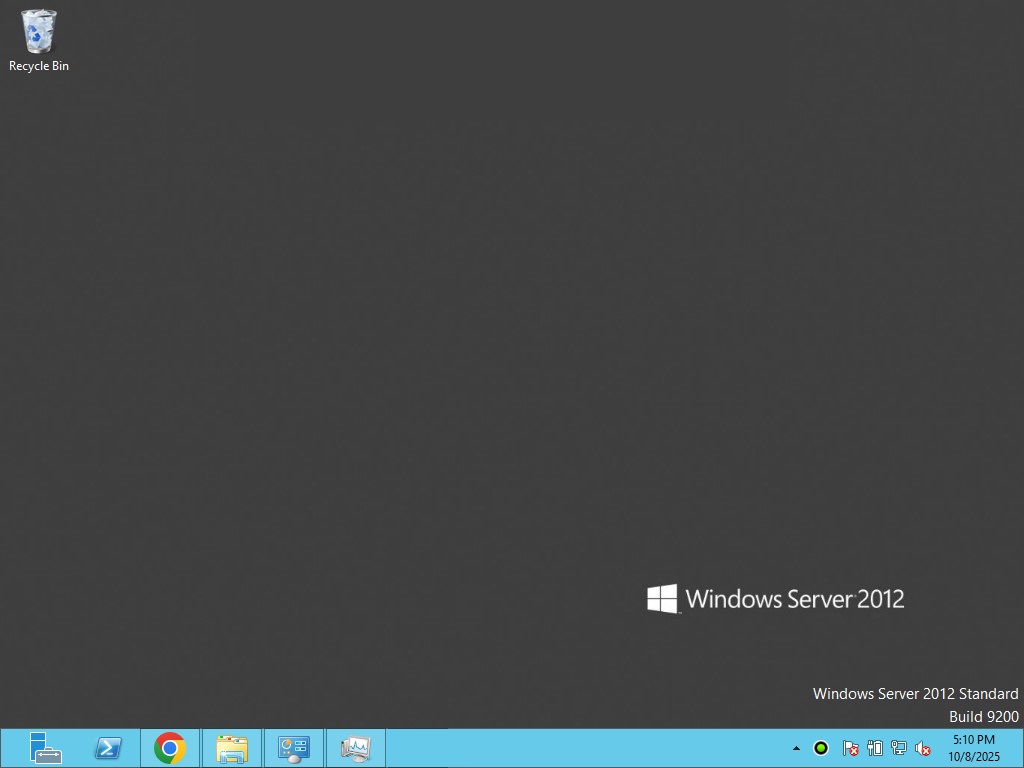Screen dimensions: 1024x768
Task: Select the Recycle Bin desktop icon
Action: tap(39, 32)
